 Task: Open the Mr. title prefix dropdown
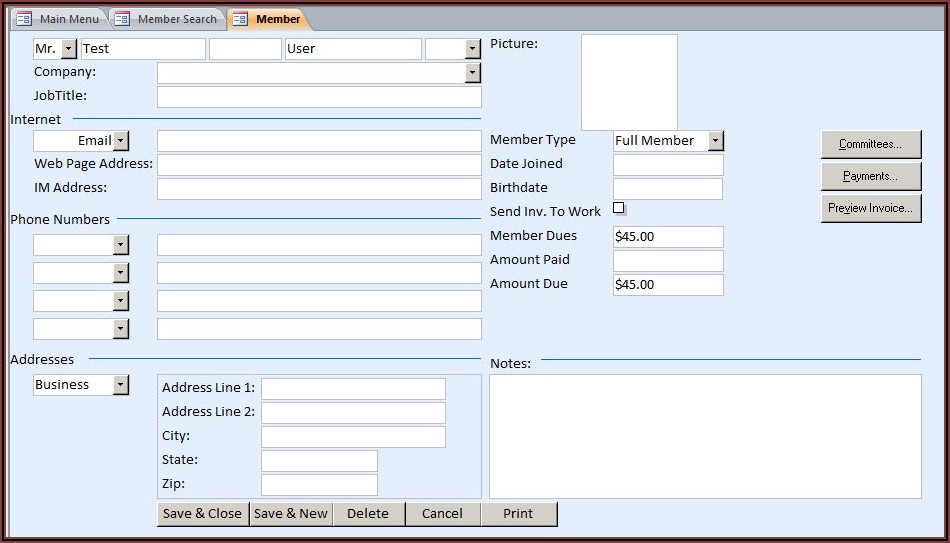pos(68,49)
